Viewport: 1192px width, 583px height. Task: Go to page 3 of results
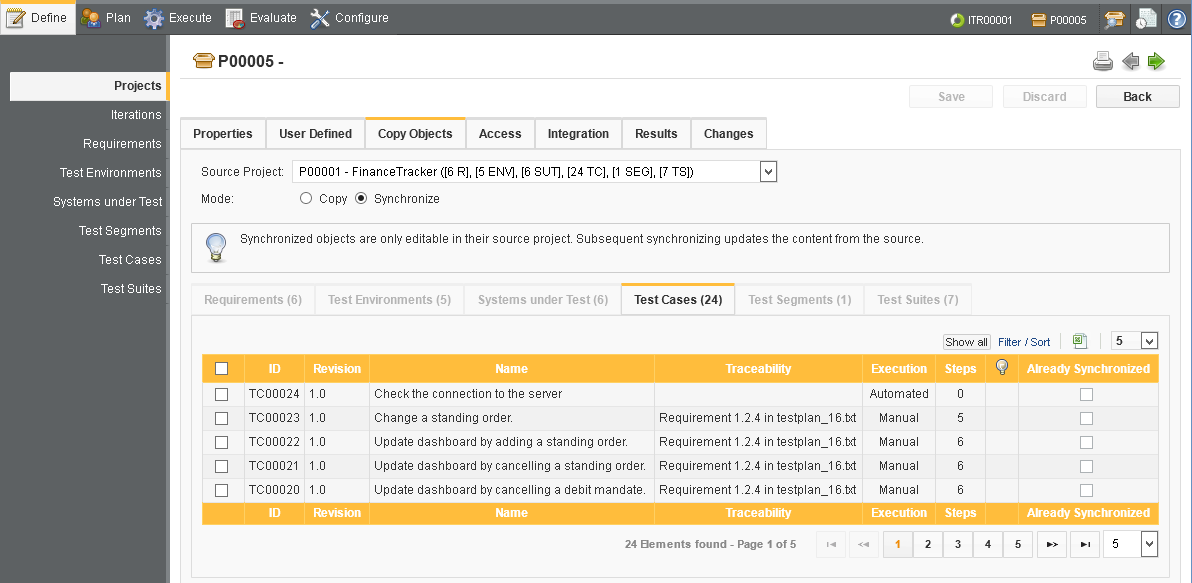pos(958,544)
